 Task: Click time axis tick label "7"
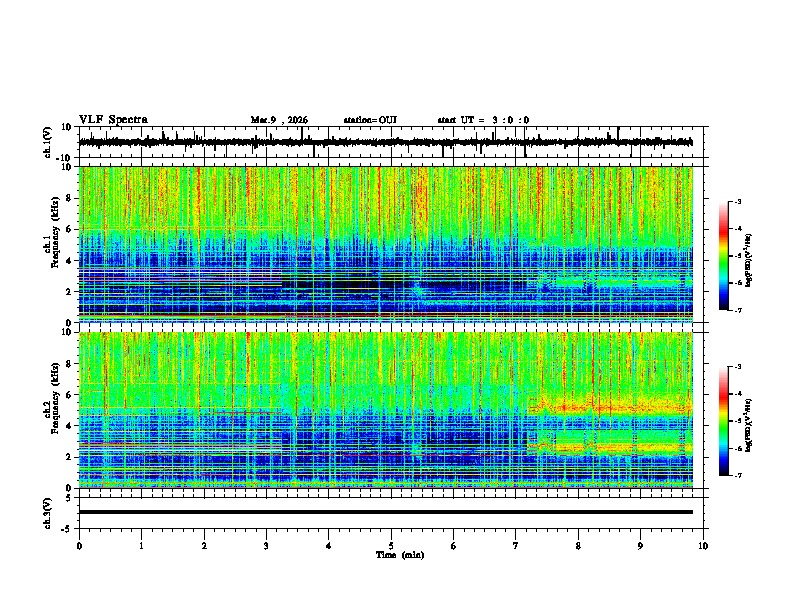click(x=516, y=546)
